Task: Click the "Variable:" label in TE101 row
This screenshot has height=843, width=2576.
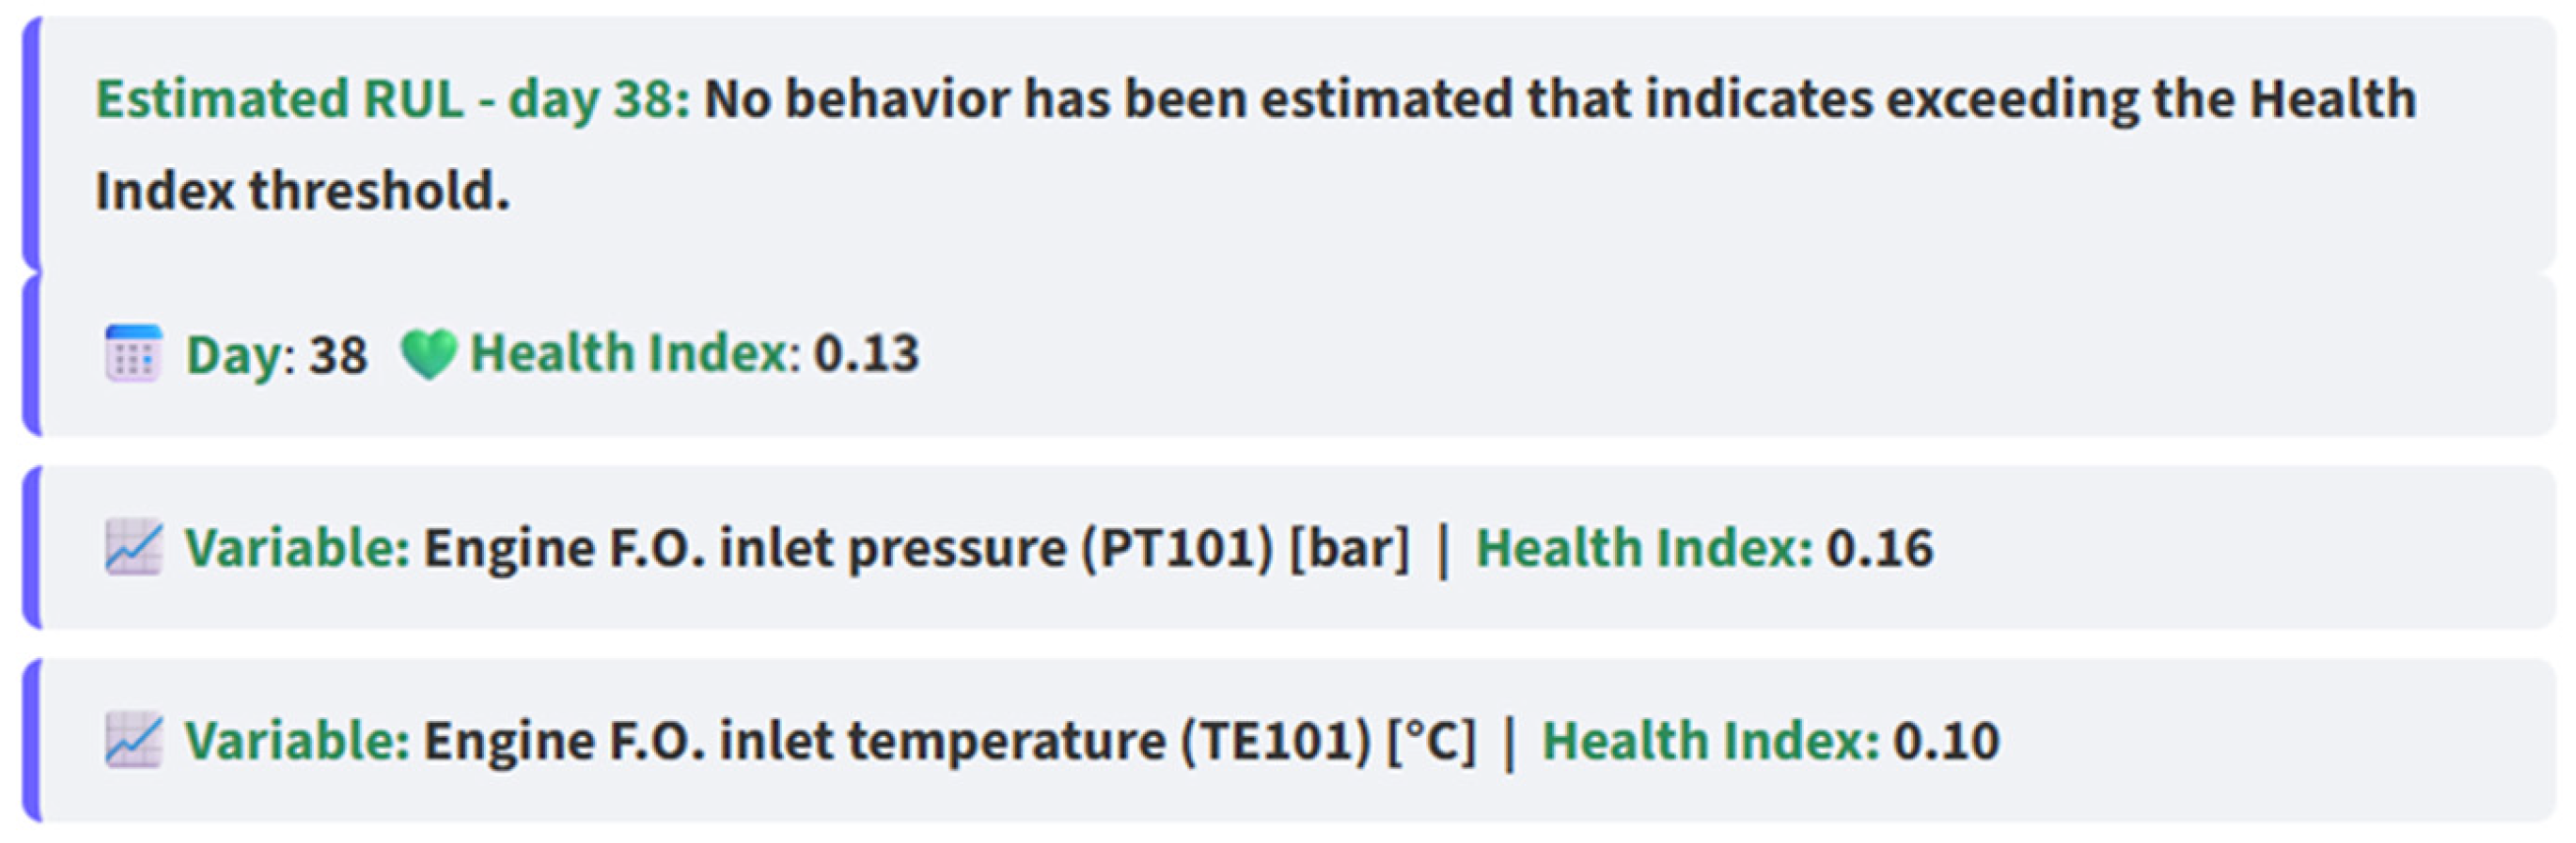Action: click(x=297, y=741)
